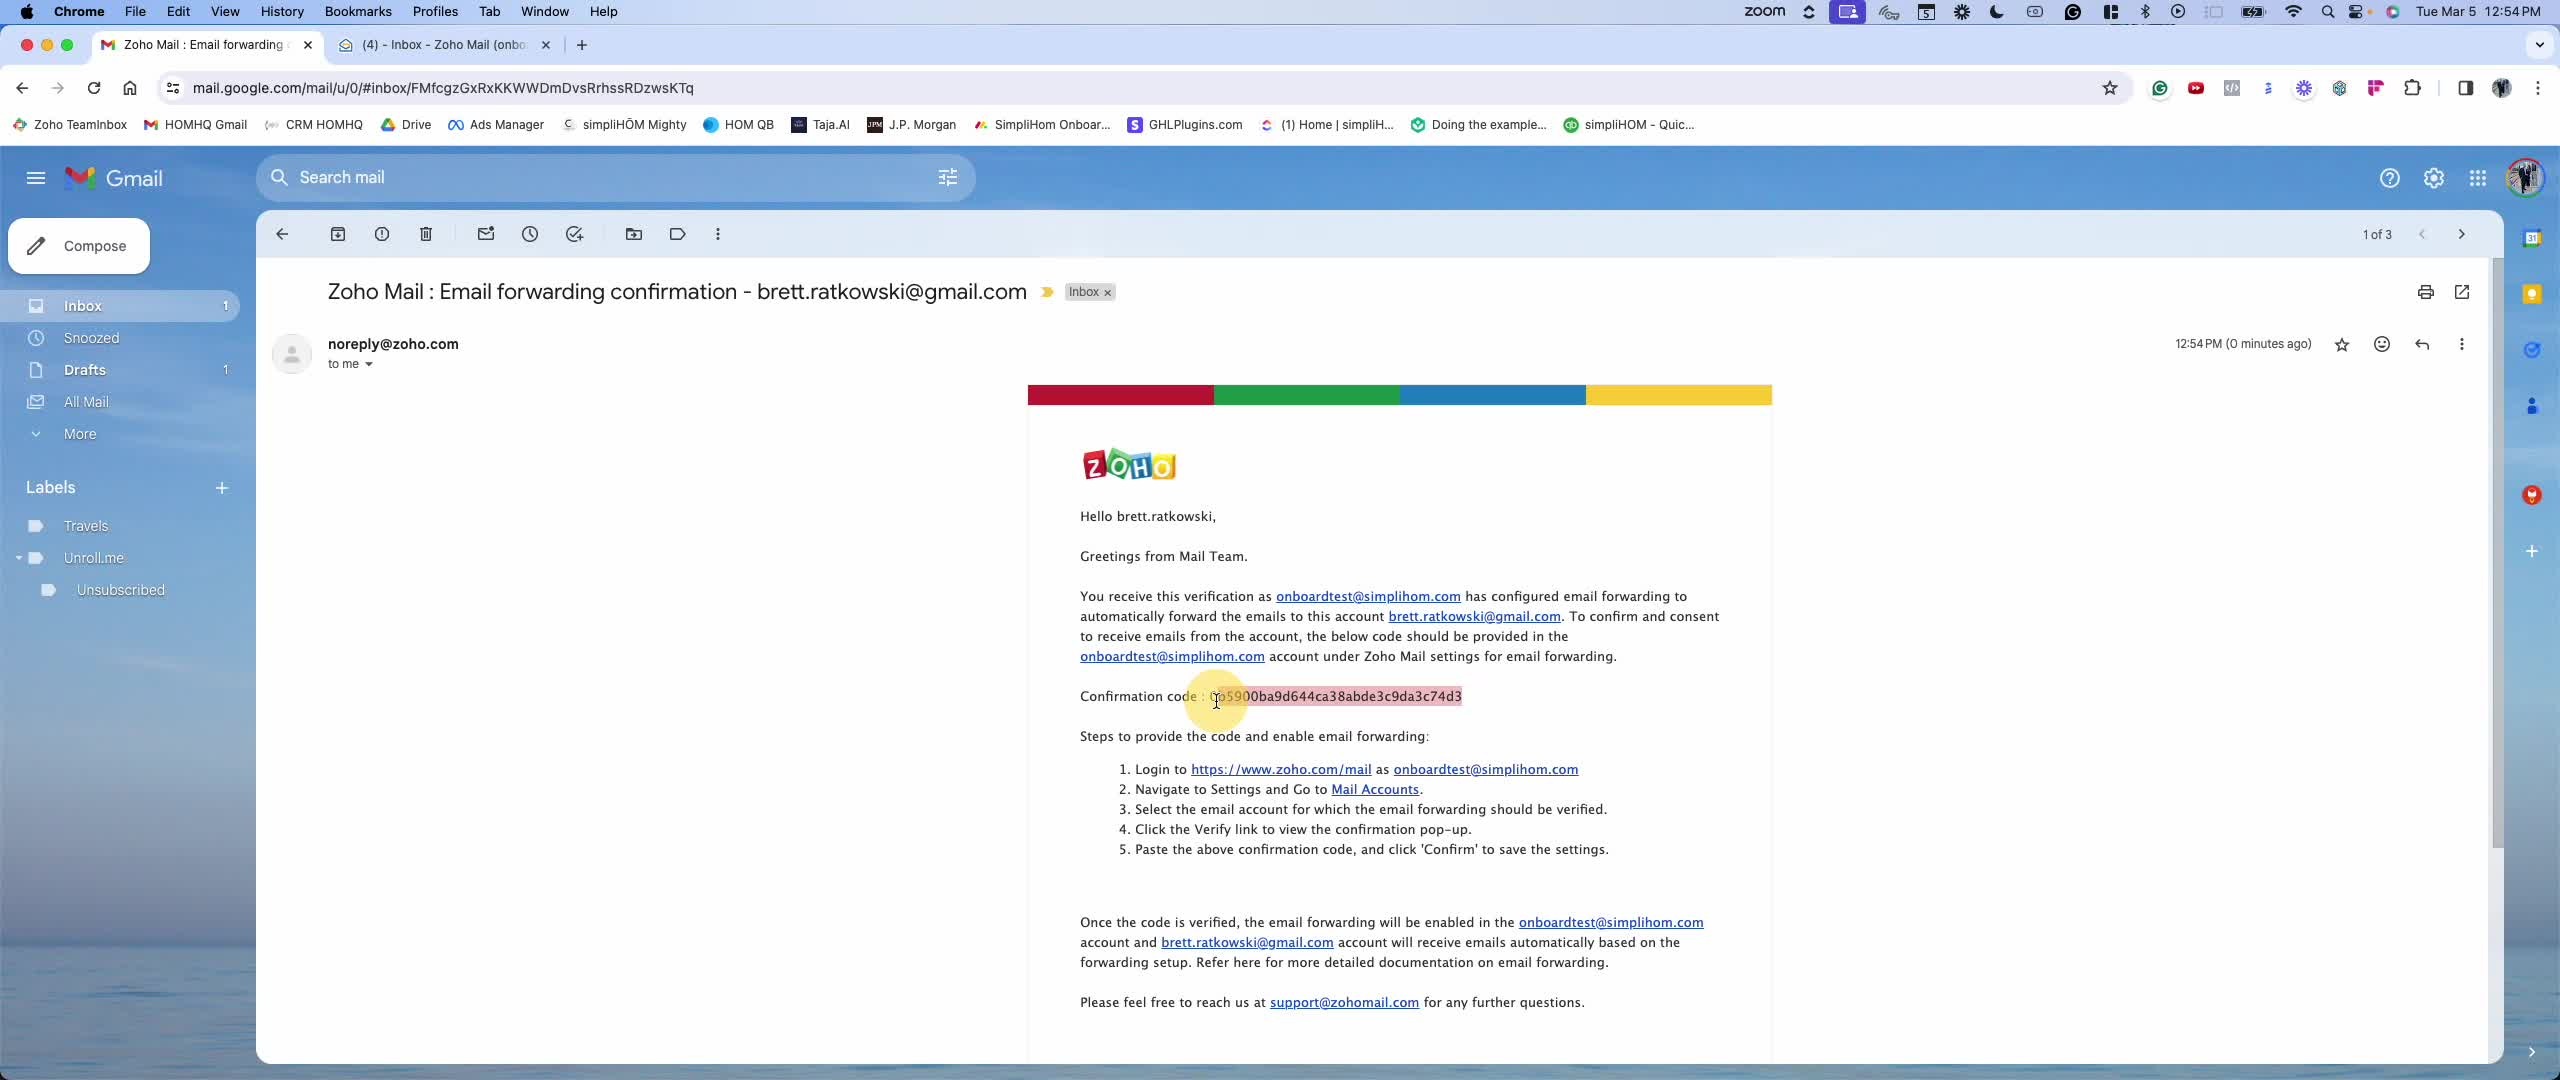Collapse the Unroll.me label tree
The height and width of the screenshot is (1080, 2560).
[x=19, y=558]
